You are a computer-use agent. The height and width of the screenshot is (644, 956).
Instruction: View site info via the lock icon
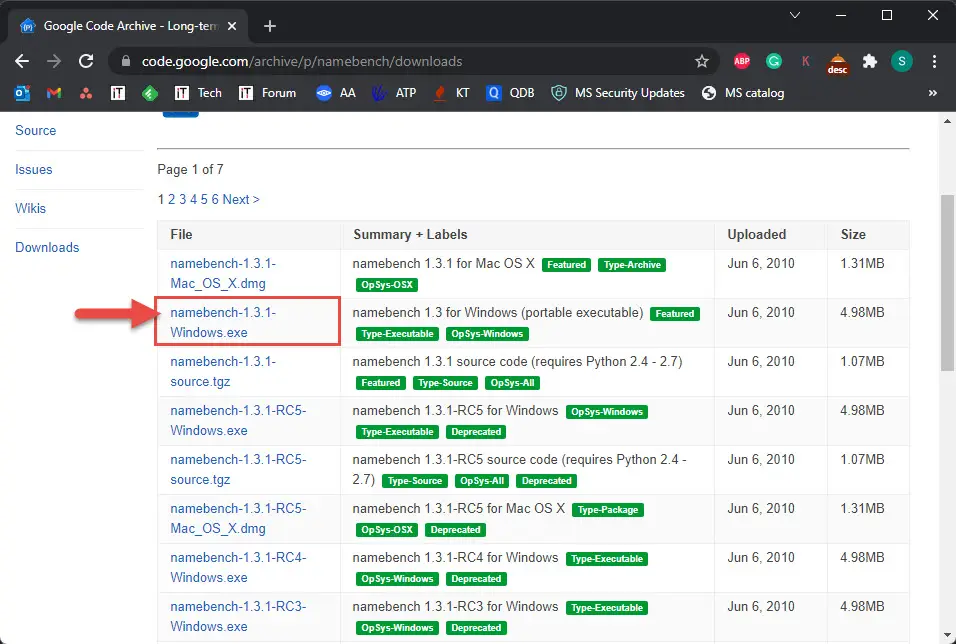click(x=126, y=61)
